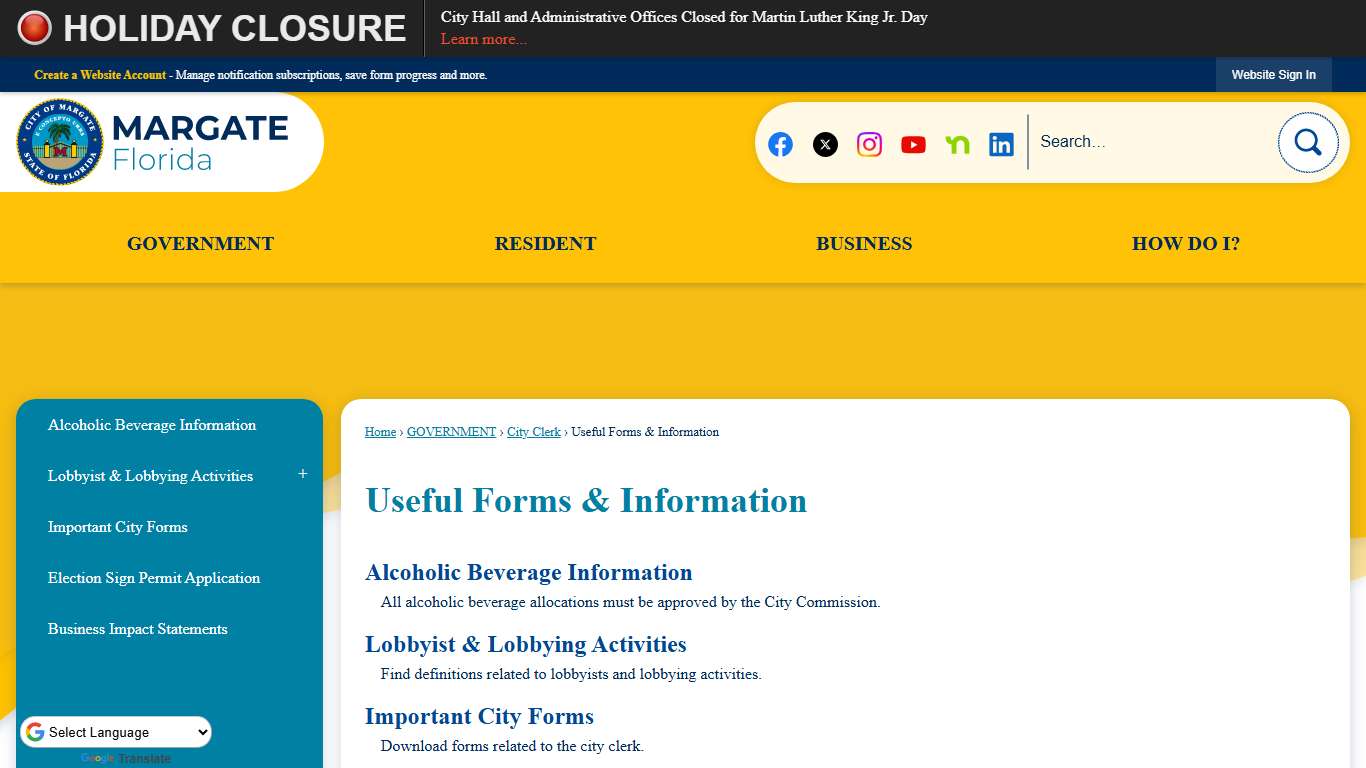Screen dimensions: 1366x768
Task: Open the LinkedIn page icon
Action: pos(1001,144)
